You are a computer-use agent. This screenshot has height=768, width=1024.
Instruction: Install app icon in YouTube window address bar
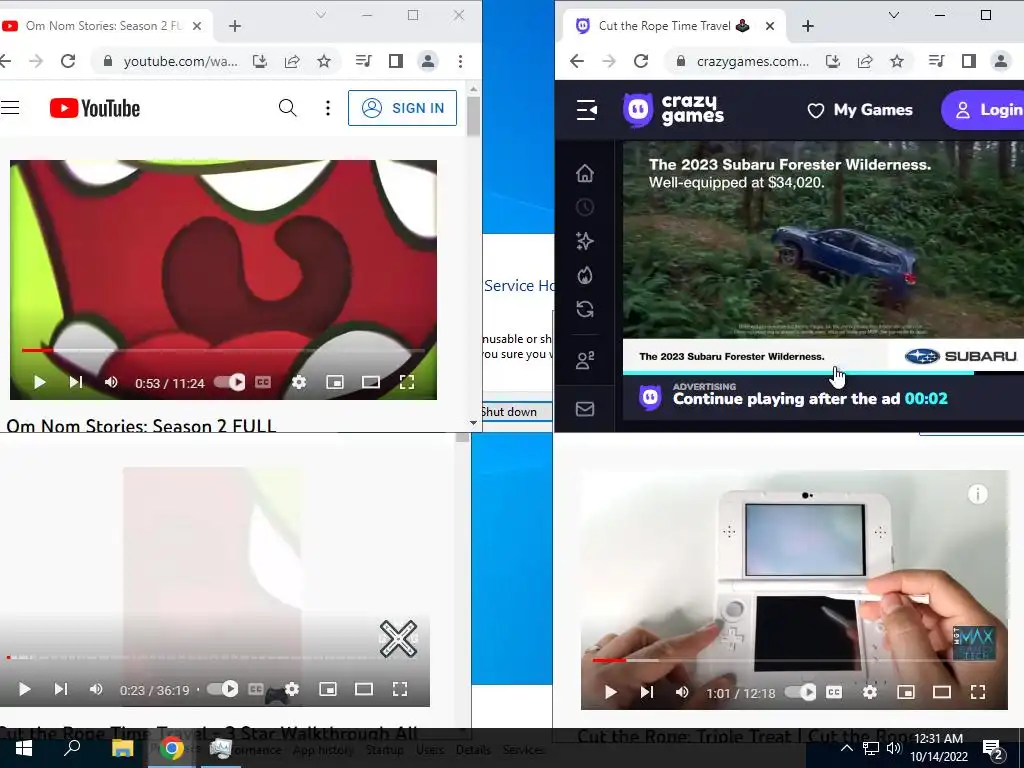[260, 61]
